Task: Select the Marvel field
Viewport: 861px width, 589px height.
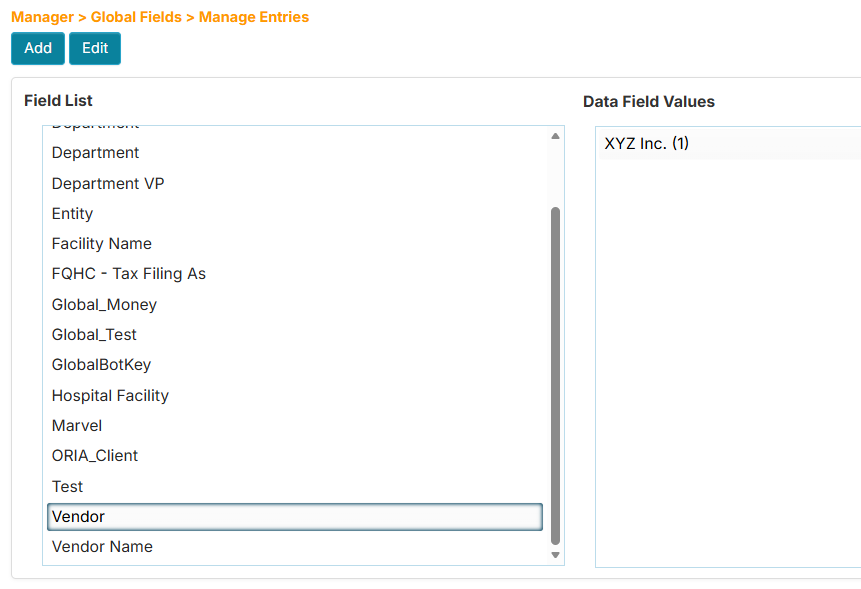Action: tap(76, 425)
